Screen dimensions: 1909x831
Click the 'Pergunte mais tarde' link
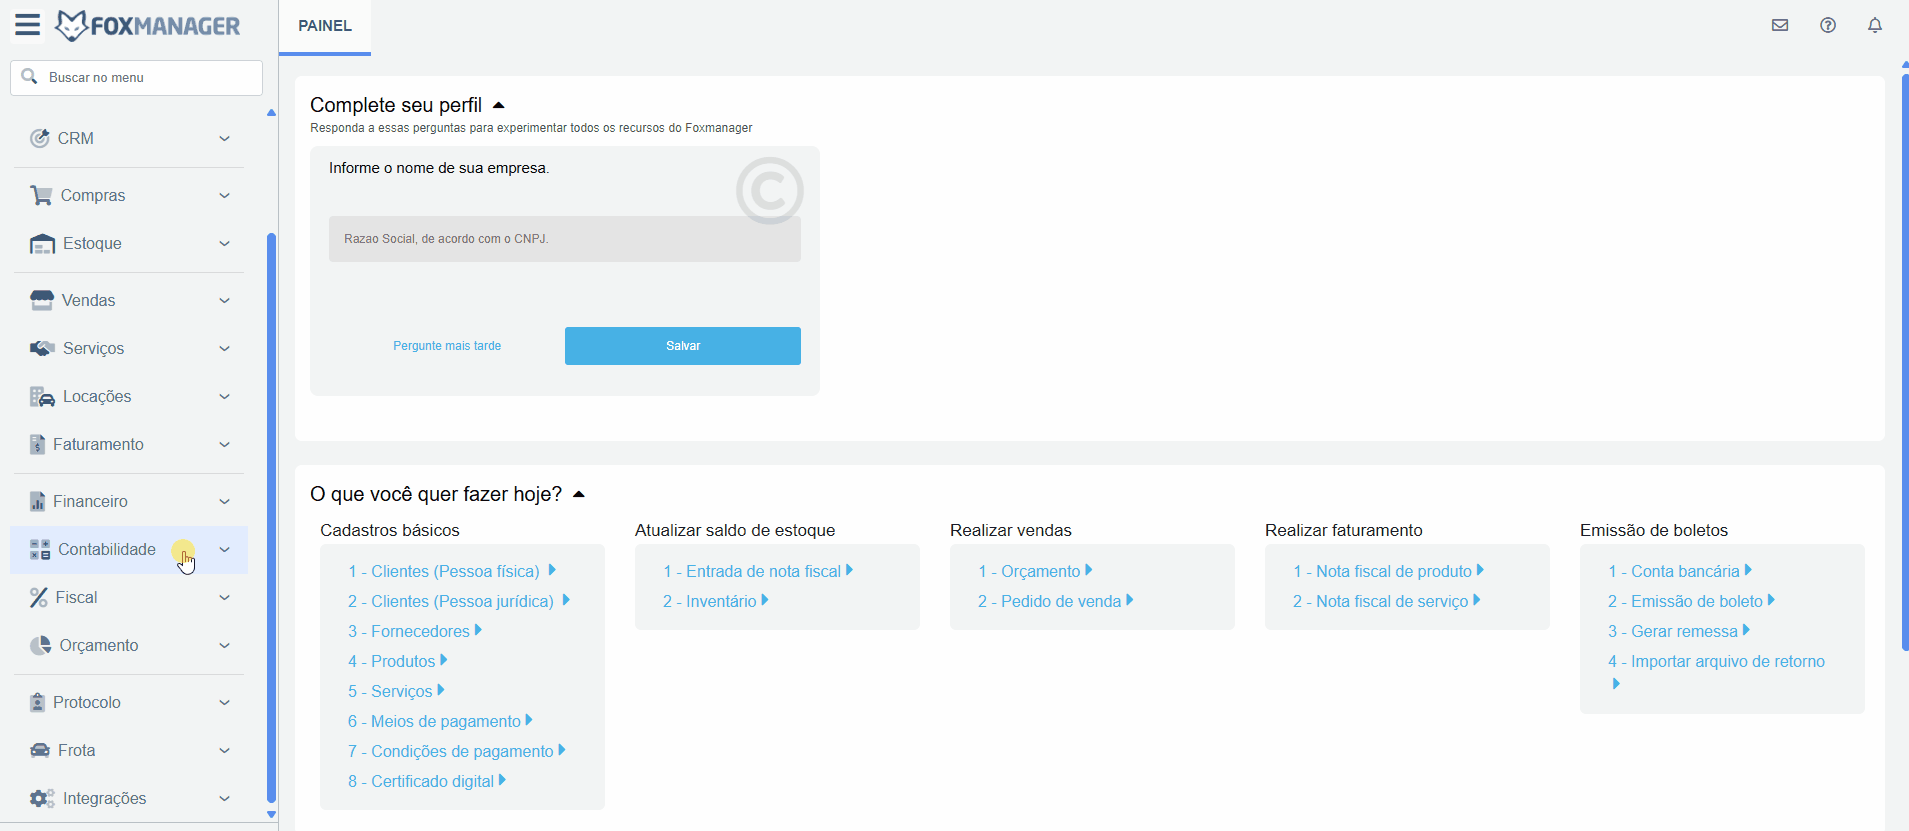[x=447, y=346]
